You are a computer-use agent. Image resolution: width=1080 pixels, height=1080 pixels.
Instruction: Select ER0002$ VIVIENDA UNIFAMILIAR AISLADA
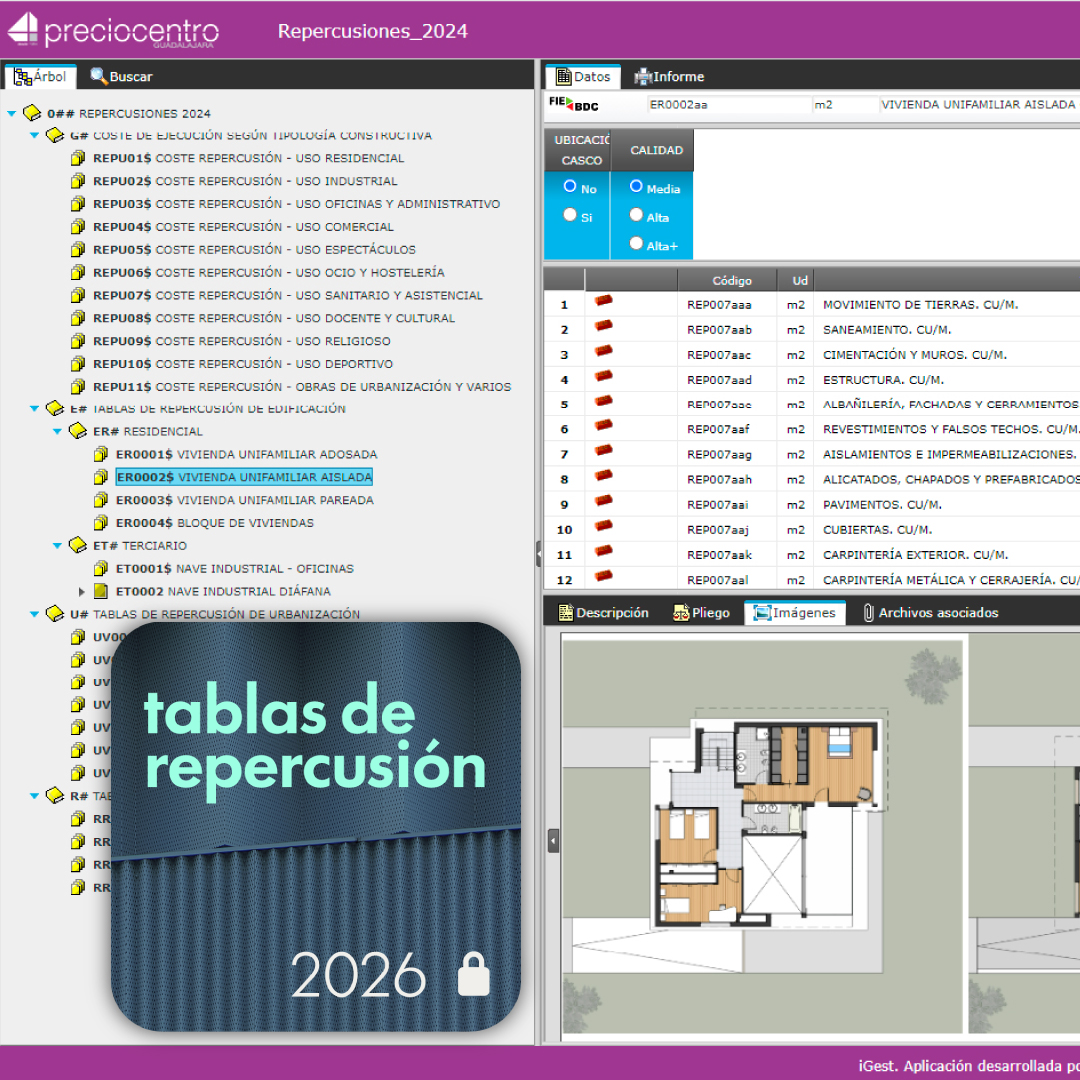(x=244, y=477)
